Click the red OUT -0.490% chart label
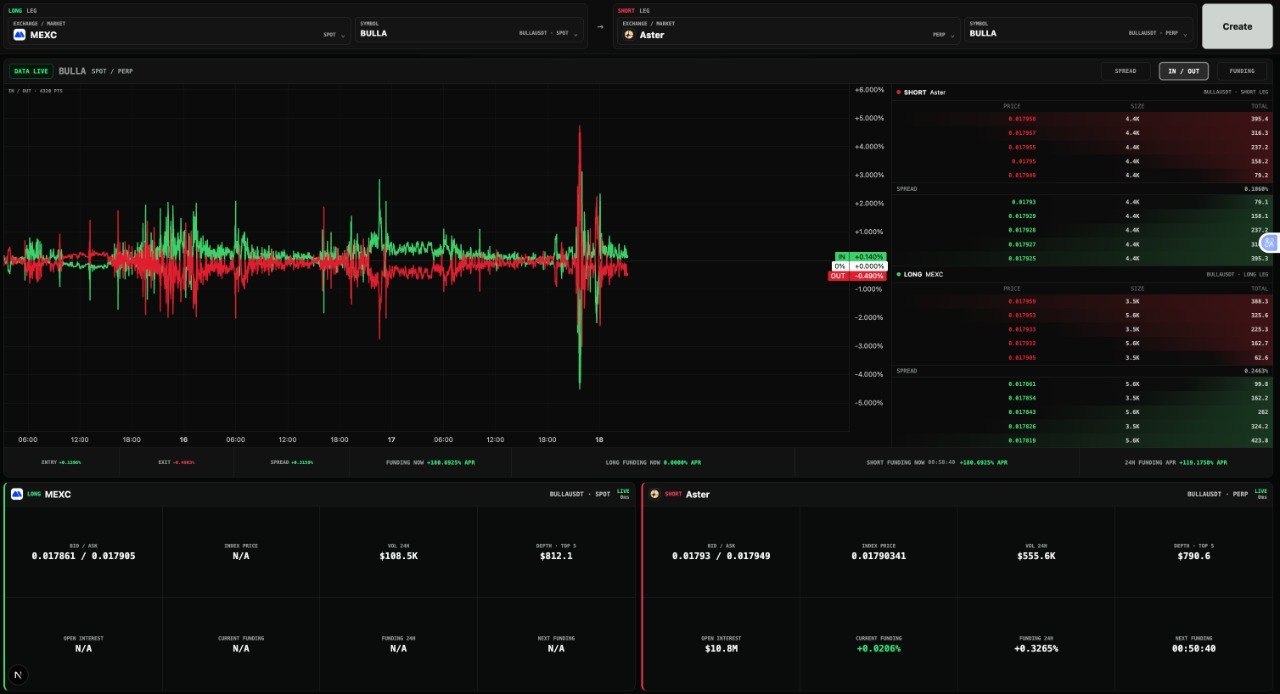Image resolution: width=1280 pixels, height=694 pixels. click(857, 276)
